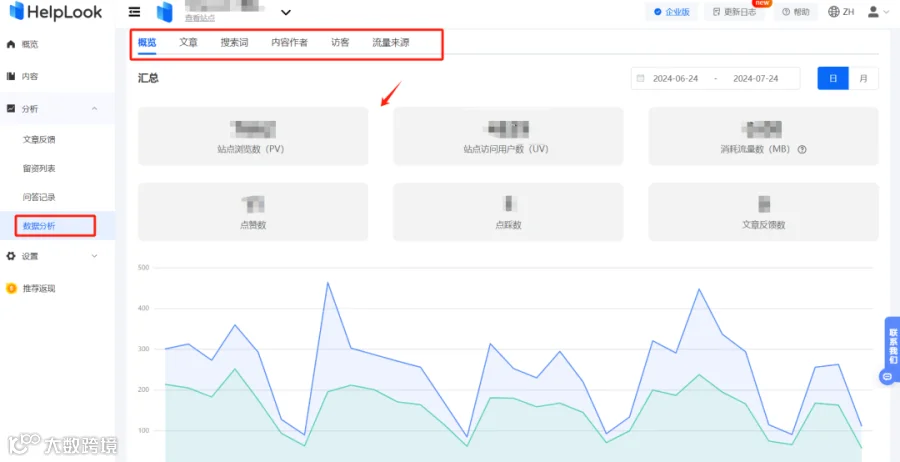The height and width of the screenshot is (462, 900).
Task: Click the 企业版 plan button
Action: (x=672, y=12)
